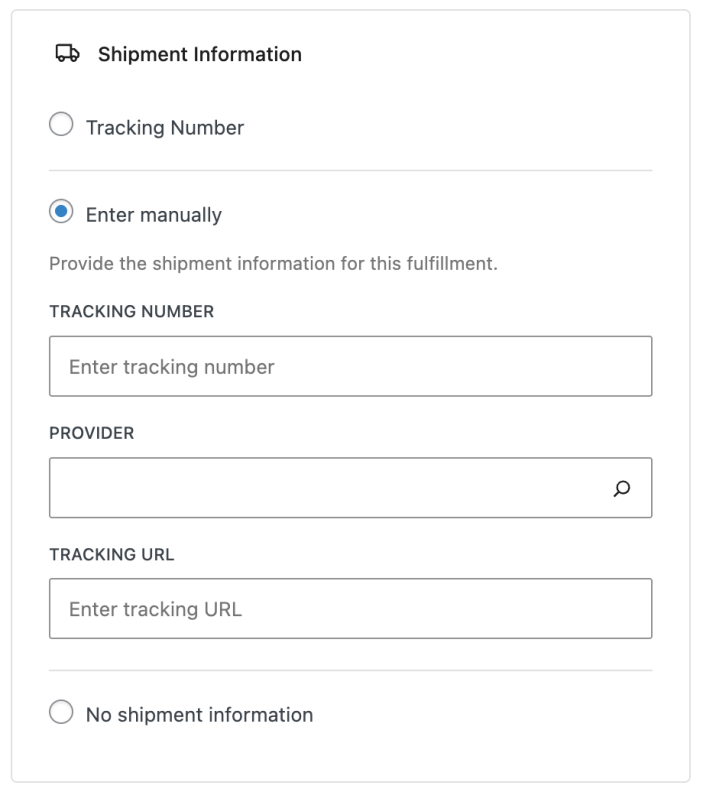
Task: Click the magnifier icon in Provider field
Action: coord(622,489)
